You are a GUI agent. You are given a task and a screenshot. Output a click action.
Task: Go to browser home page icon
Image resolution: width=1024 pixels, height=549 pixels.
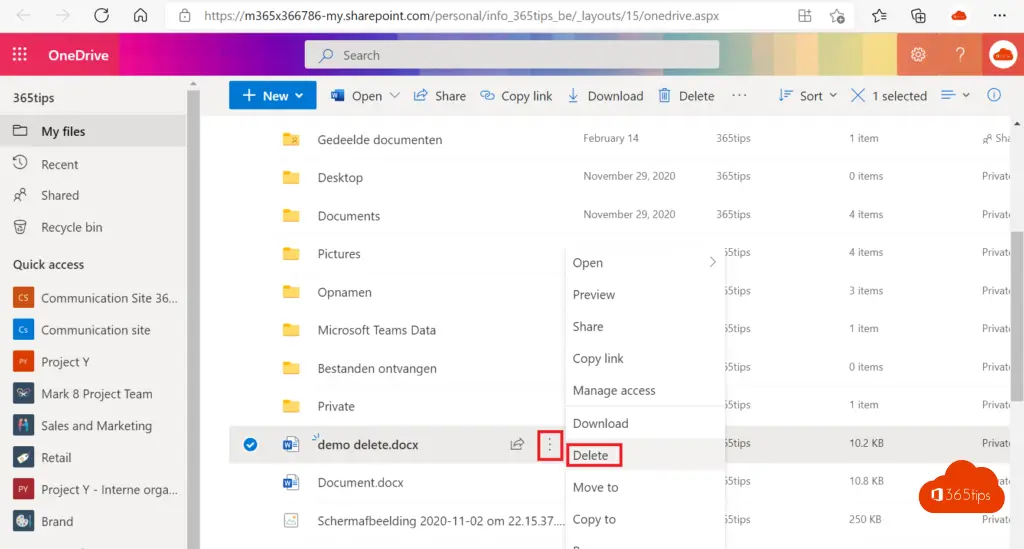click(140, 15)
